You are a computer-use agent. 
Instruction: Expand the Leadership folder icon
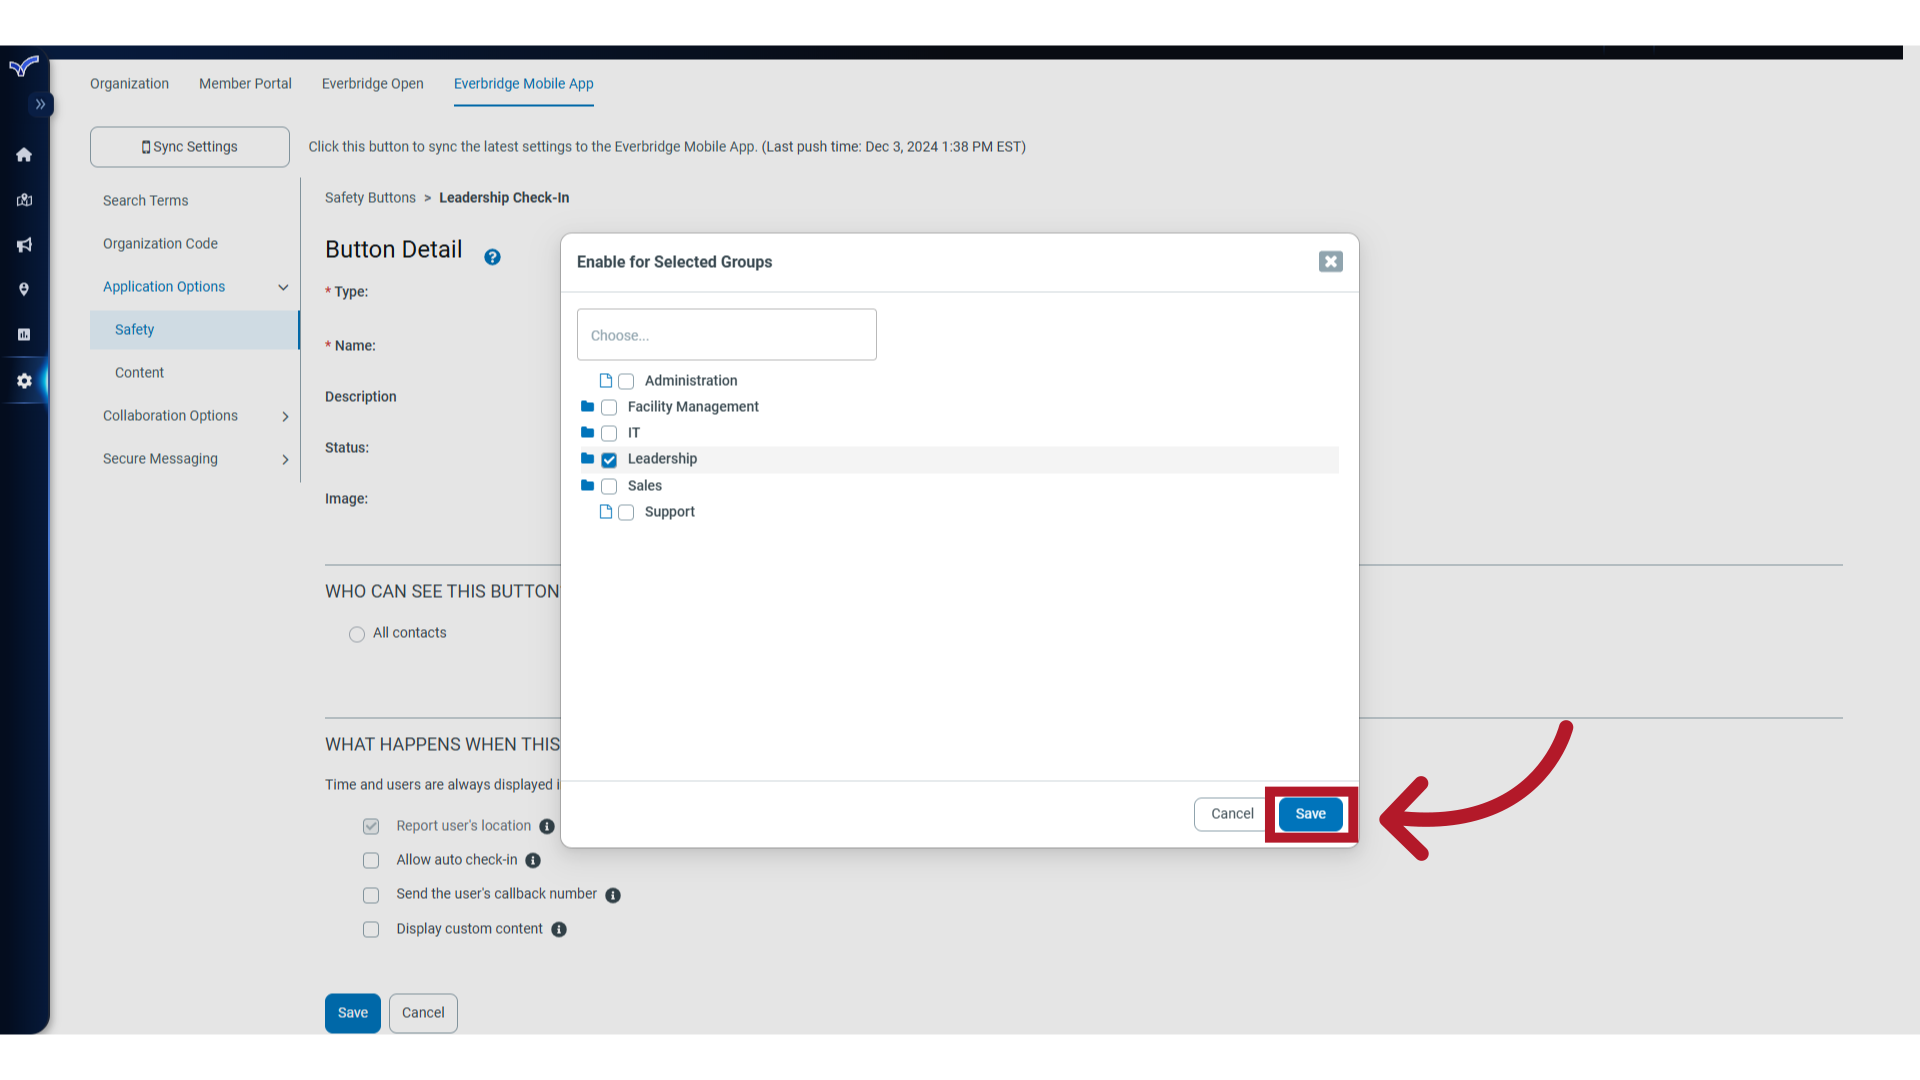point(588,458)
